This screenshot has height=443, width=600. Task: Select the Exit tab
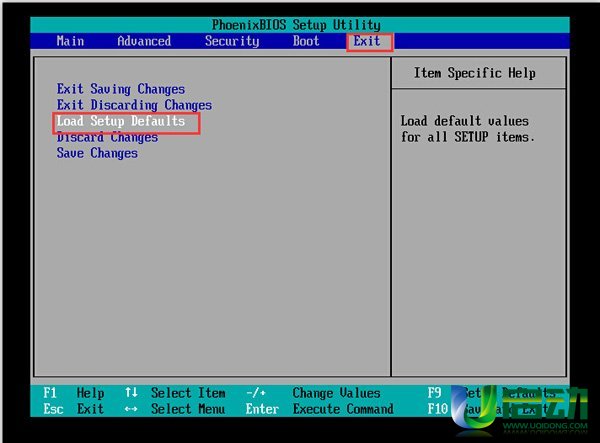coord(367,41)
